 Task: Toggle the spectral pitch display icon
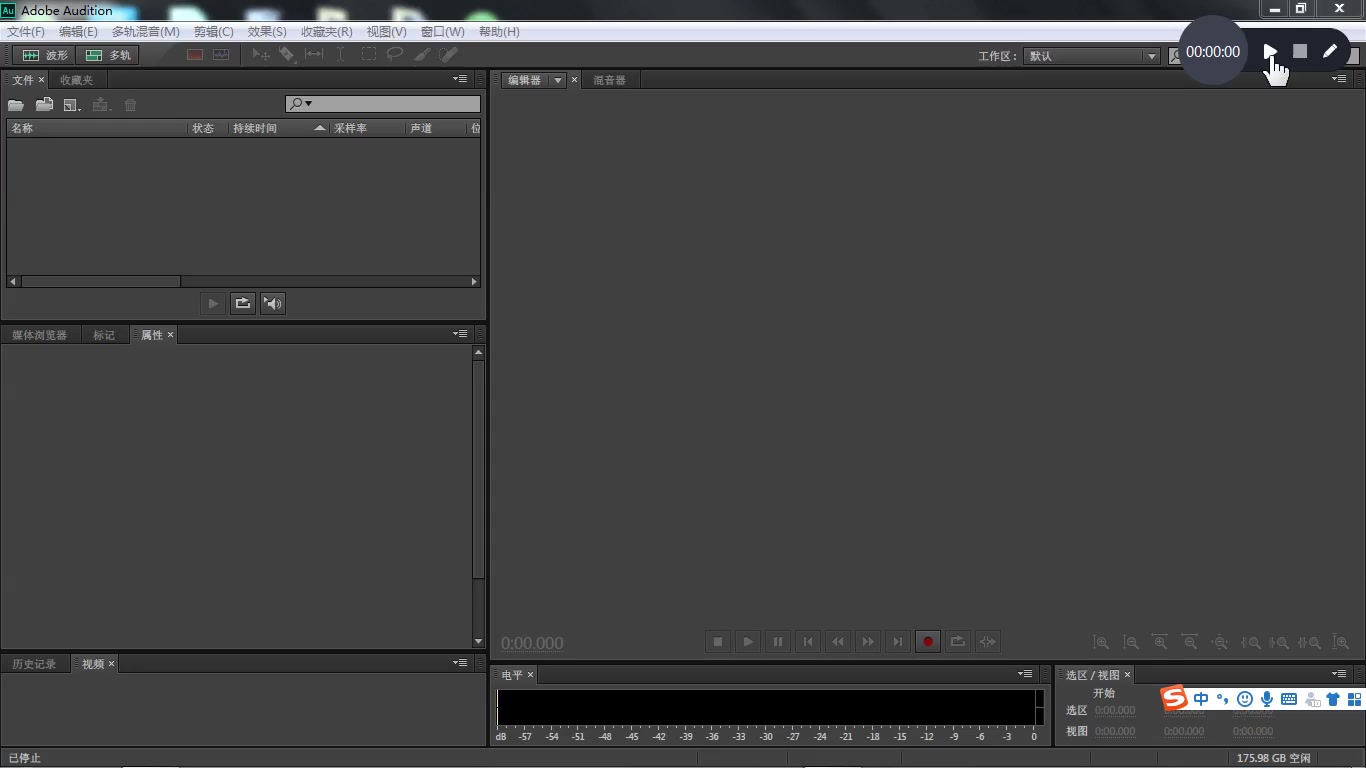(x=221, y=55)
